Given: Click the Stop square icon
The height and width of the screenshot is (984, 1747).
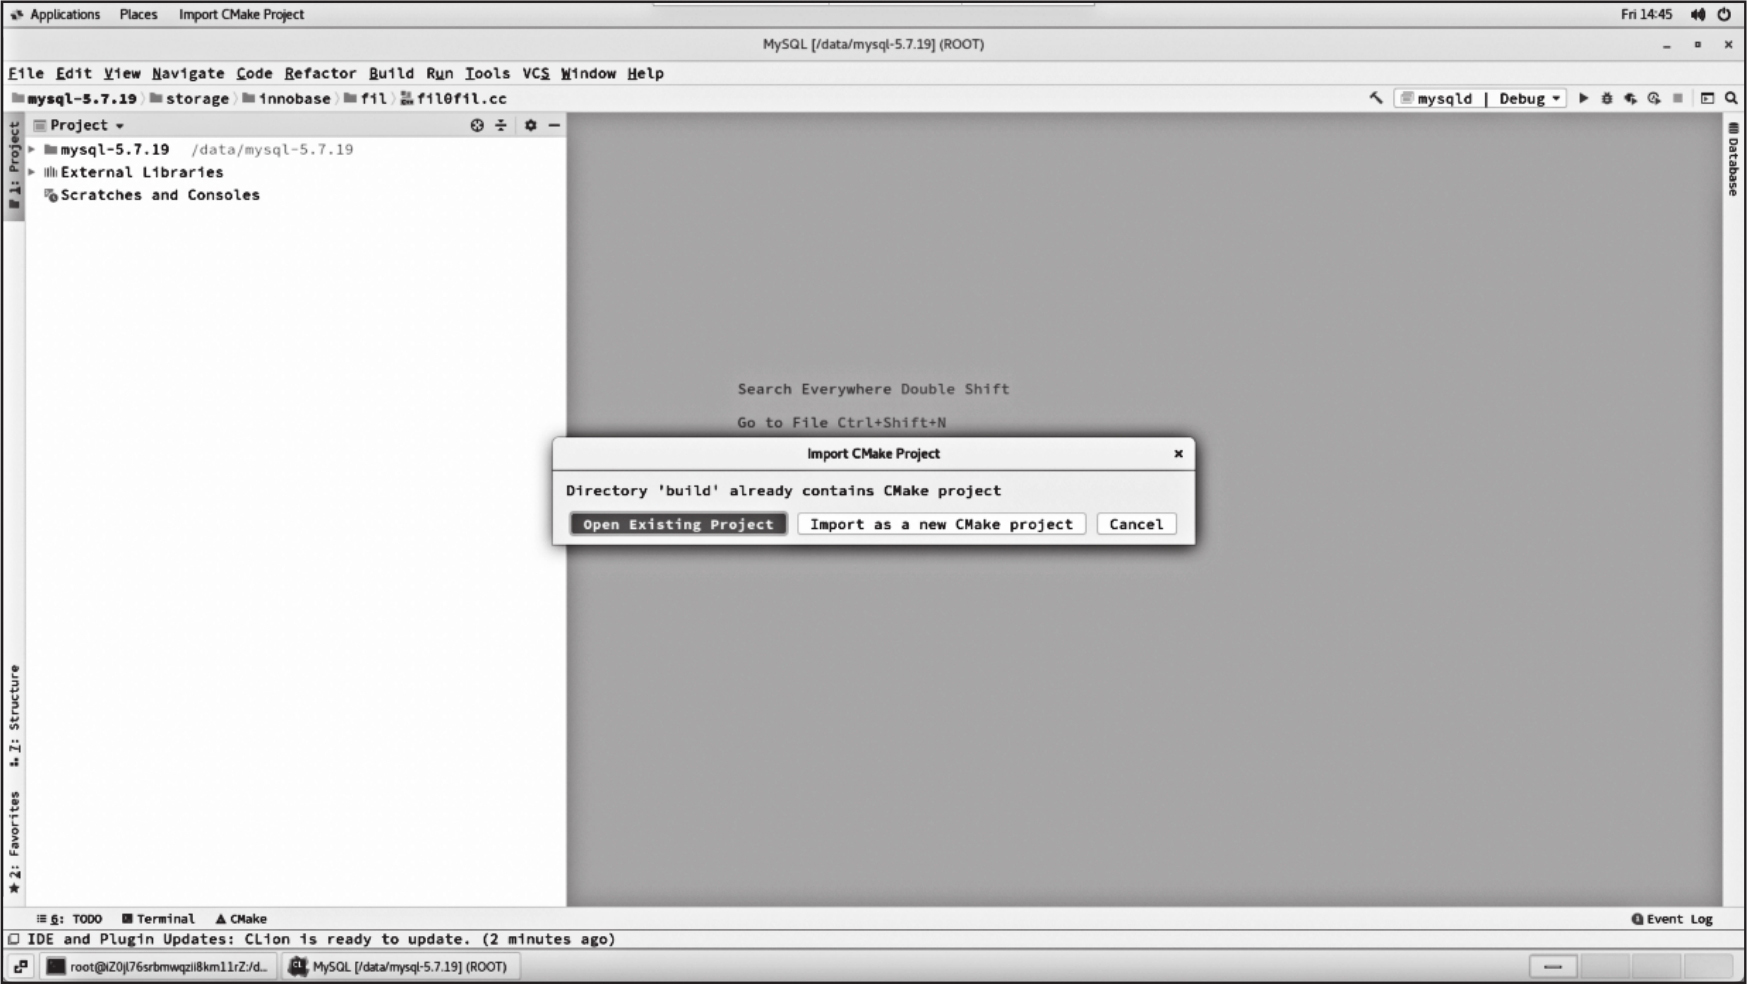Looking at the screenshot, I should point(1678,98).
